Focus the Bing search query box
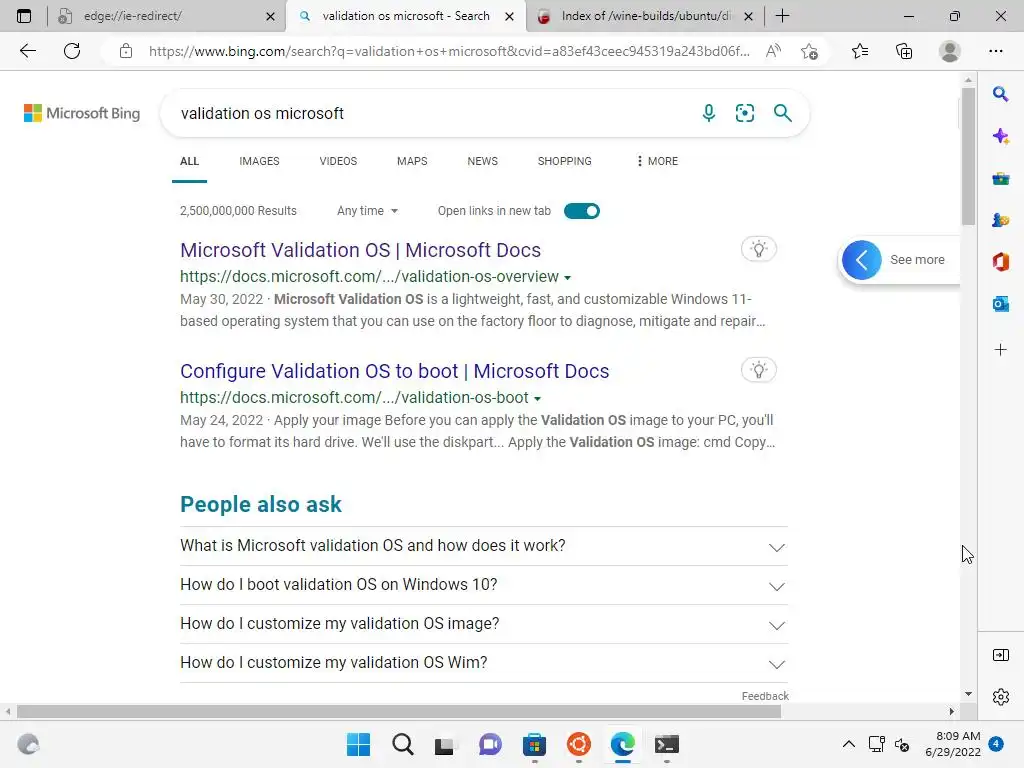The width and height of the screenshot is (1024, 768). tap(431, 113)
